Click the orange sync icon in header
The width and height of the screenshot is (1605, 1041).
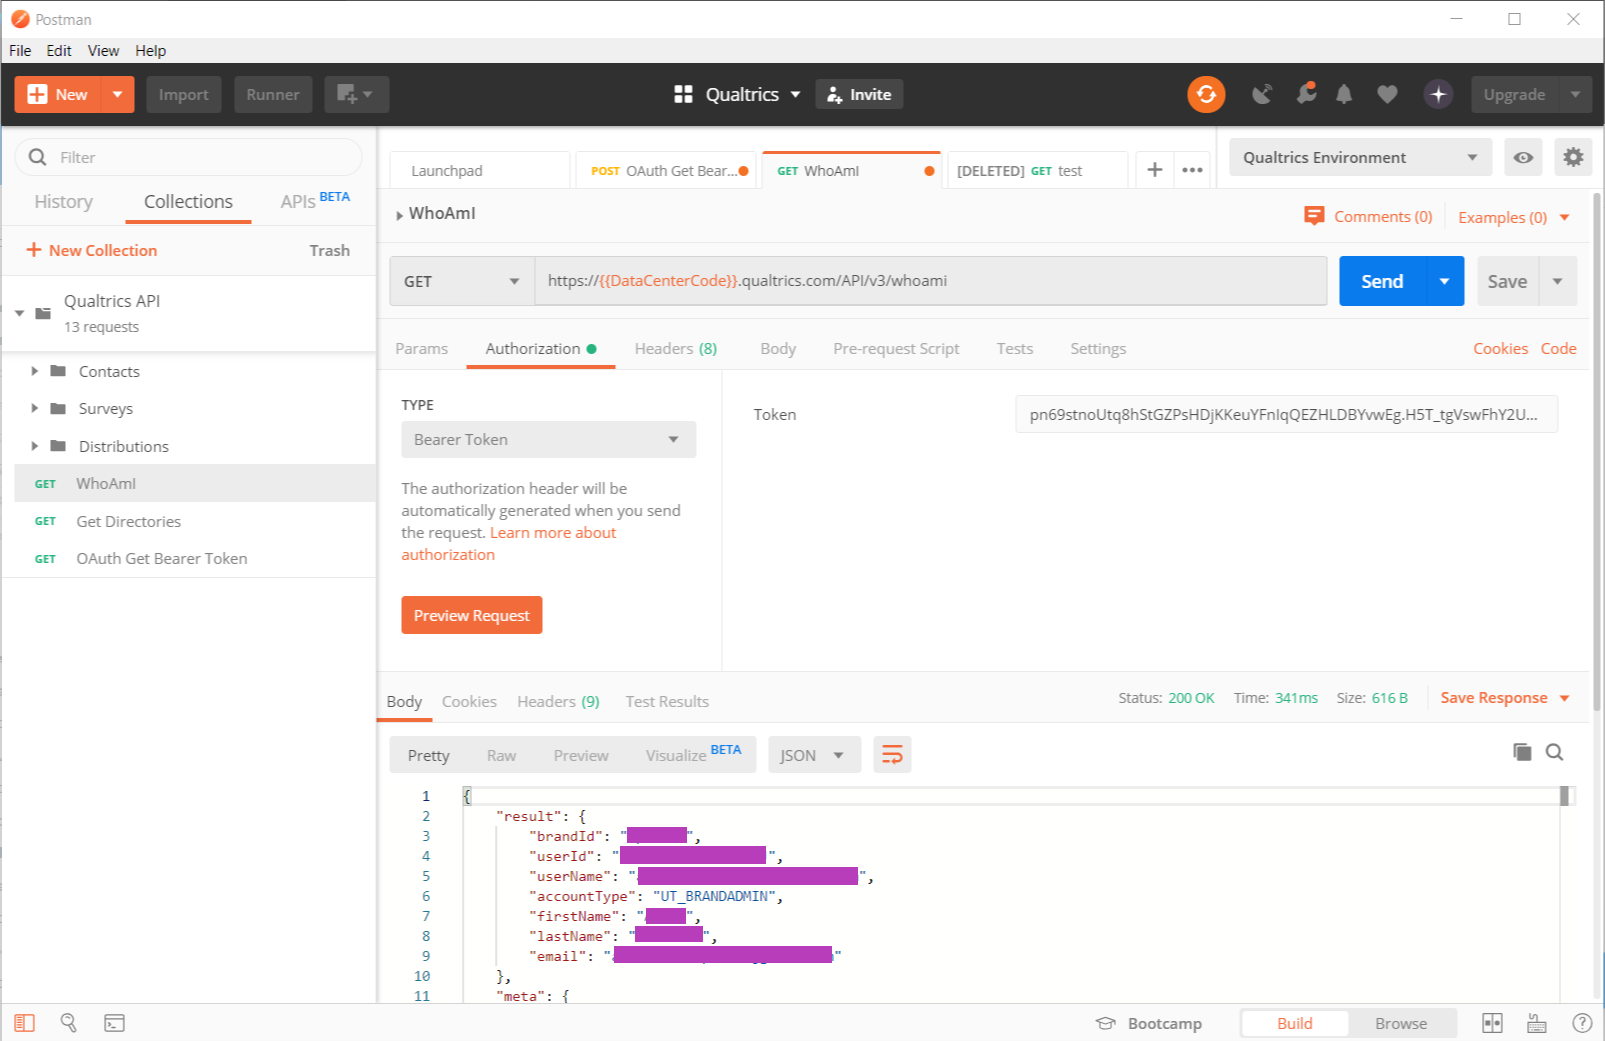tap(1206, 95)
